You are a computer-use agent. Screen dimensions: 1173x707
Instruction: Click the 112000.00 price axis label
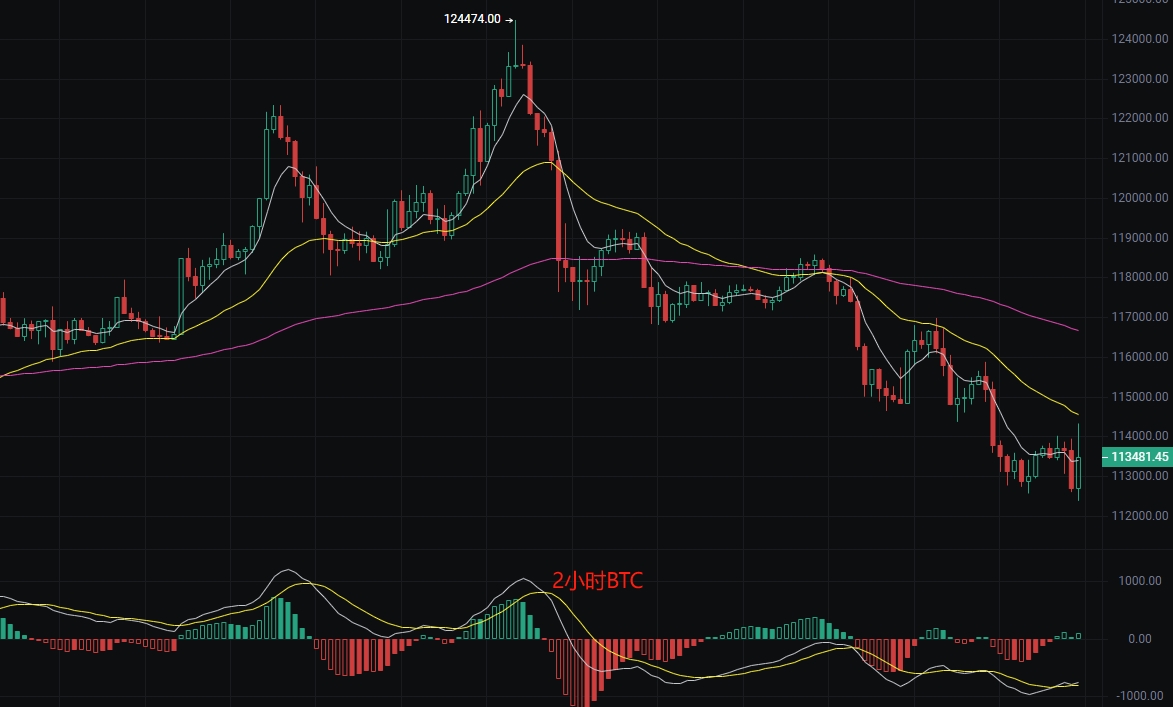pos(1140,515)
